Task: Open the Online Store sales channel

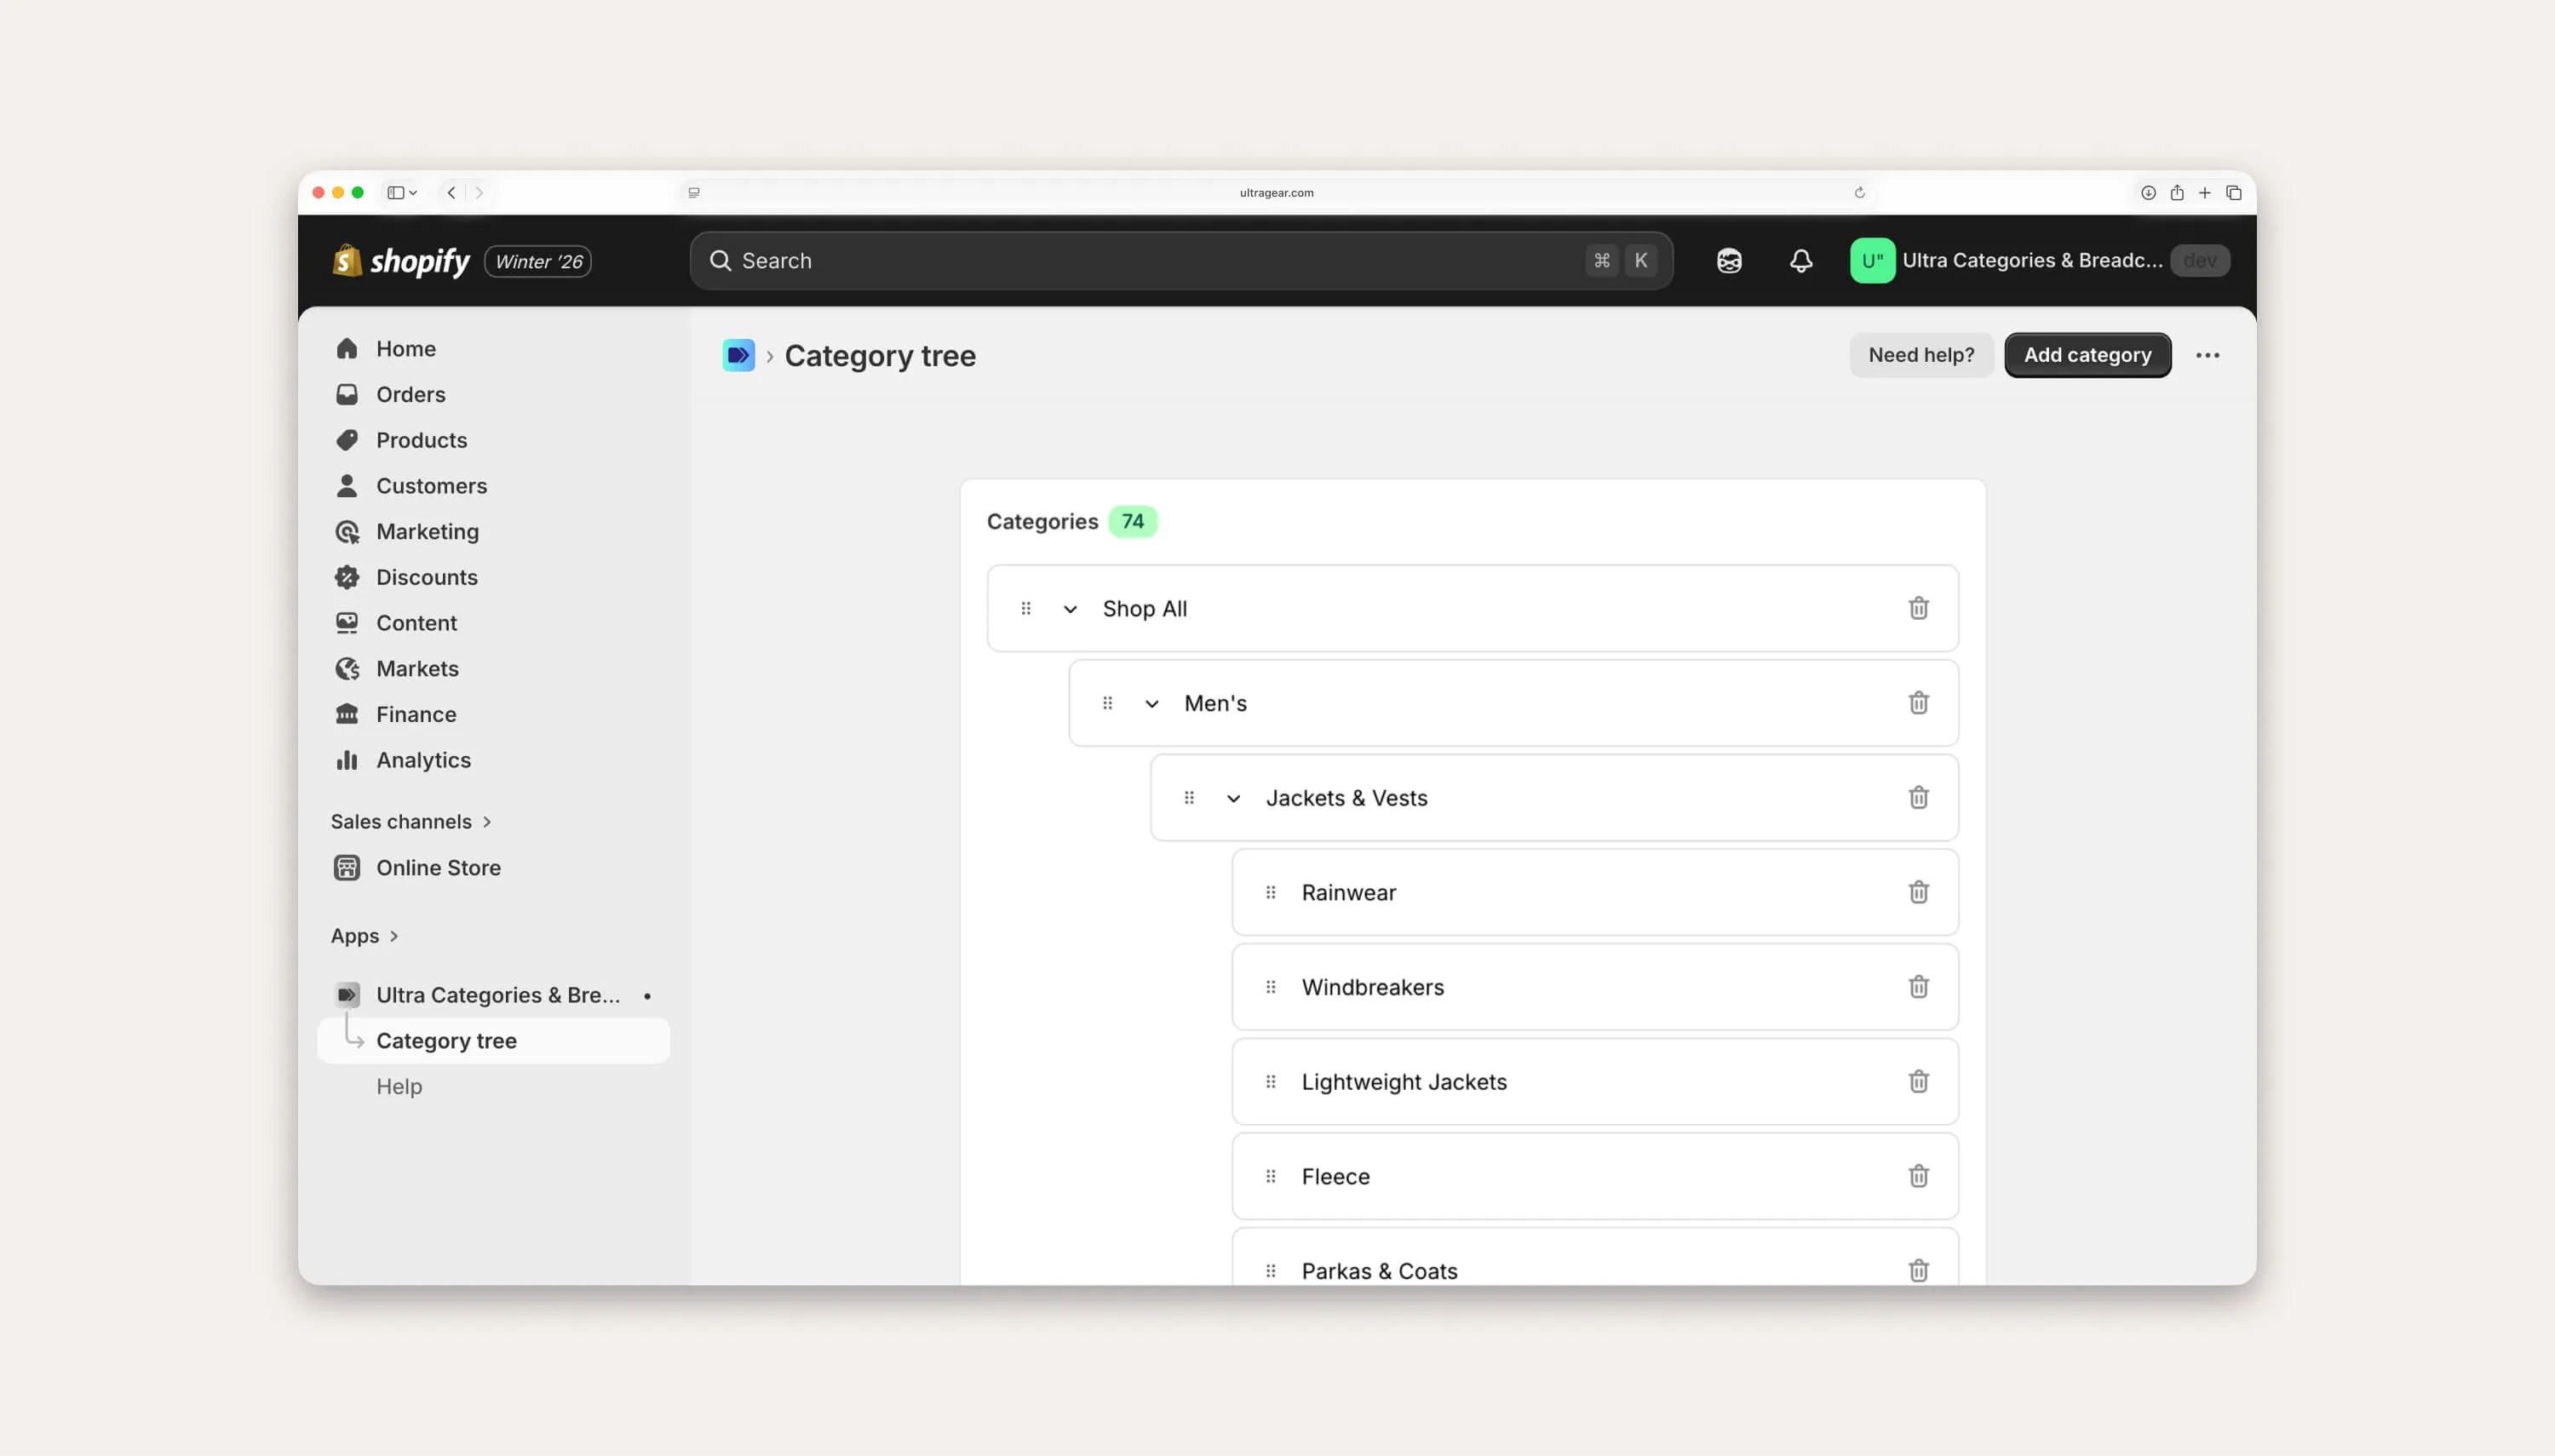Action: pos(438,868)
